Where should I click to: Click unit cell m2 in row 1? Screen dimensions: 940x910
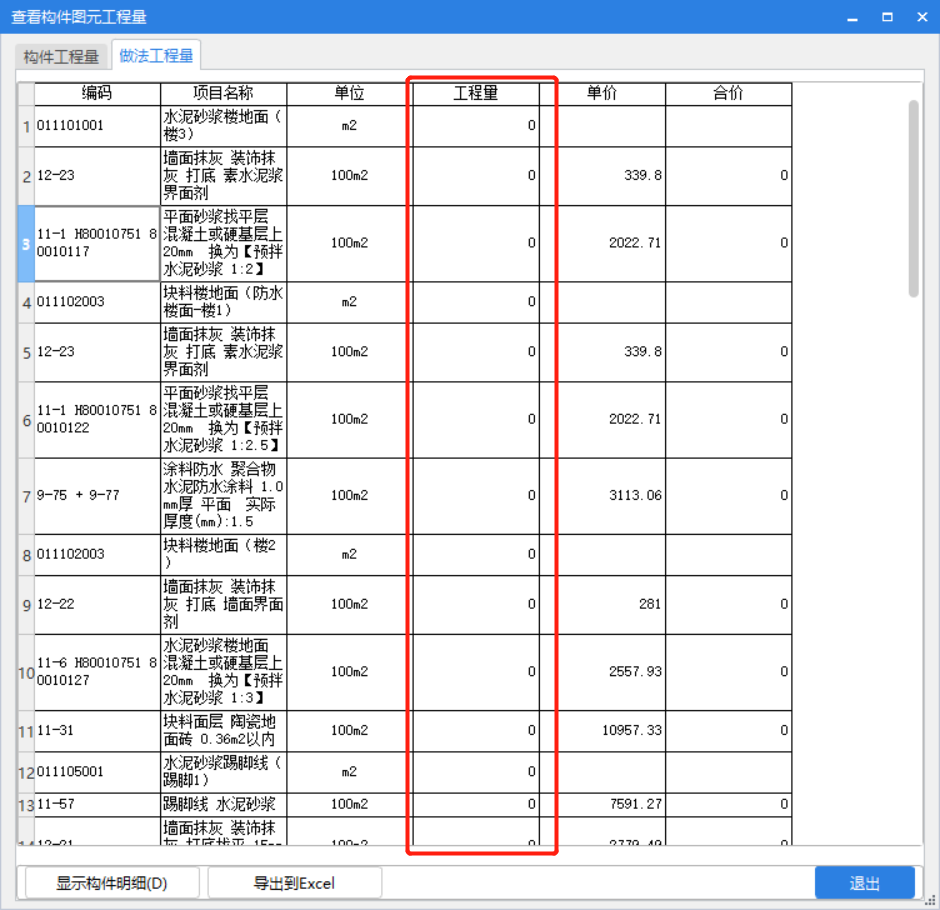pos(350,126)
